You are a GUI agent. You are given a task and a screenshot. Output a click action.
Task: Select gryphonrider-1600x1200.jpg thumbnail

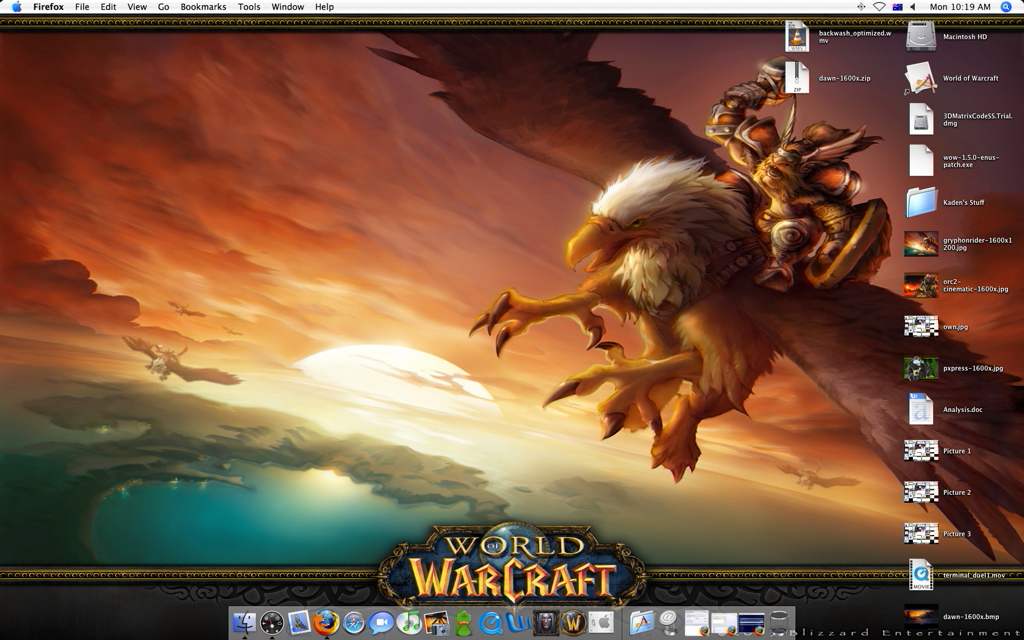tap(921, 244)
